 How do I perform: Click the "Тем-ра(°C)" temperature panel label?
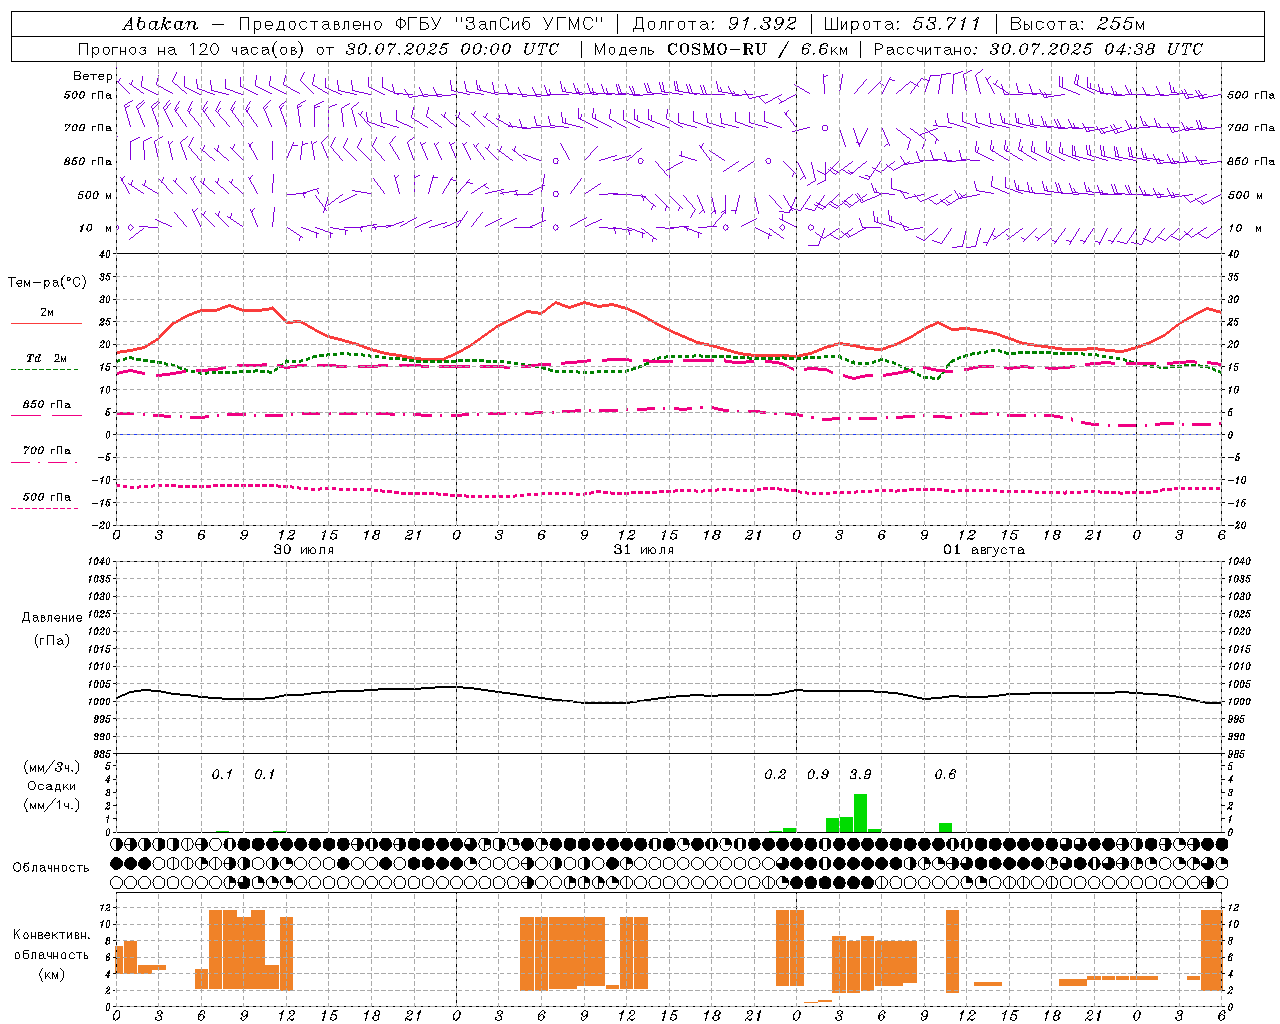coord(47,283)
